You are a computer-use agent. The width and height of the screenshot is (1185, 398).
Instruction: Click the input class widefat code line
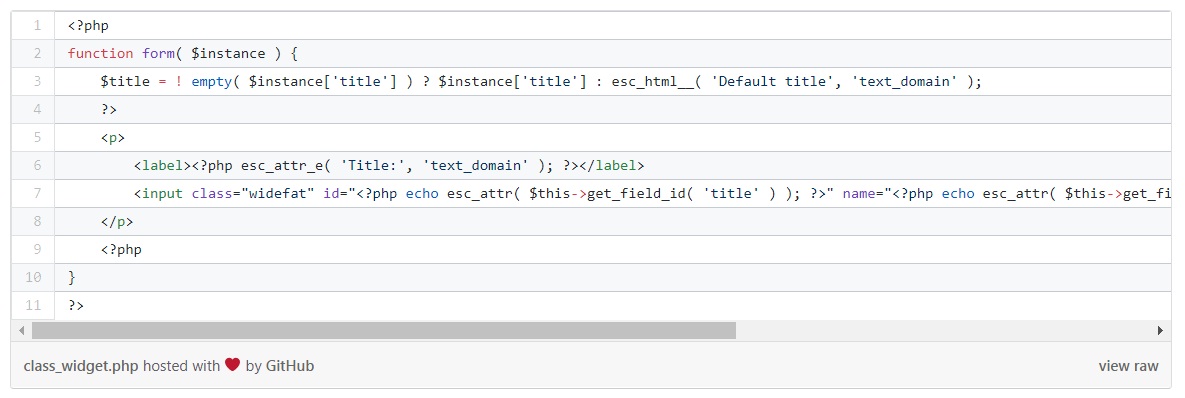pos(613,193)
